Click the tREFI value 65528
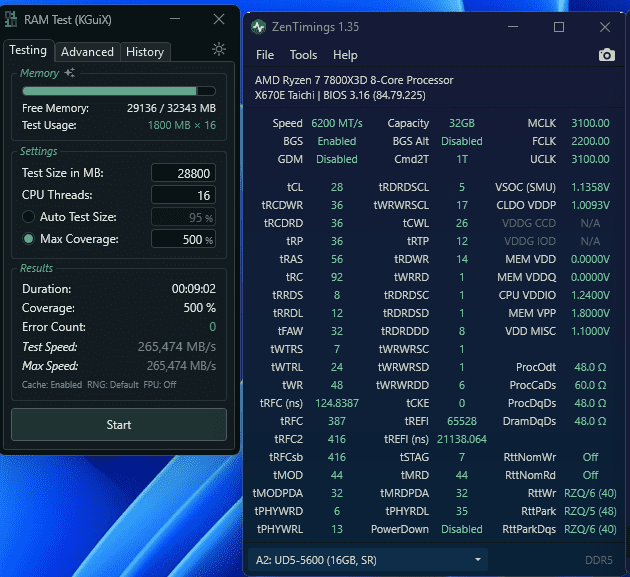630x577 pixels. click(x=462, y=421)
